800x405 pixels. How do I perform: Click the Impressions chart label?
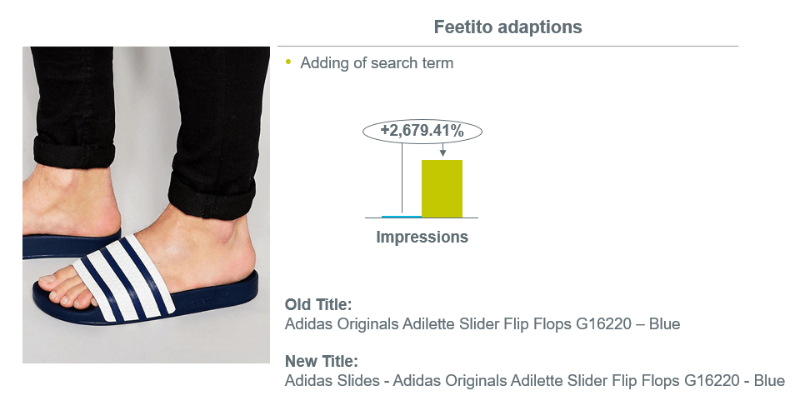pos(422,237)
